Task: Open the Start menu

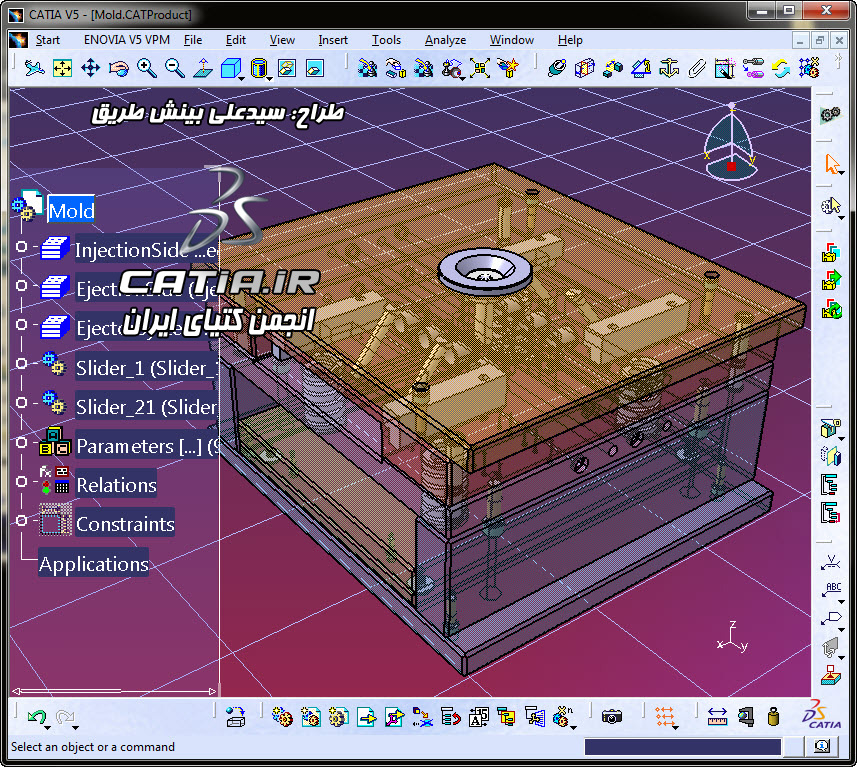Action: pos(48,40)
